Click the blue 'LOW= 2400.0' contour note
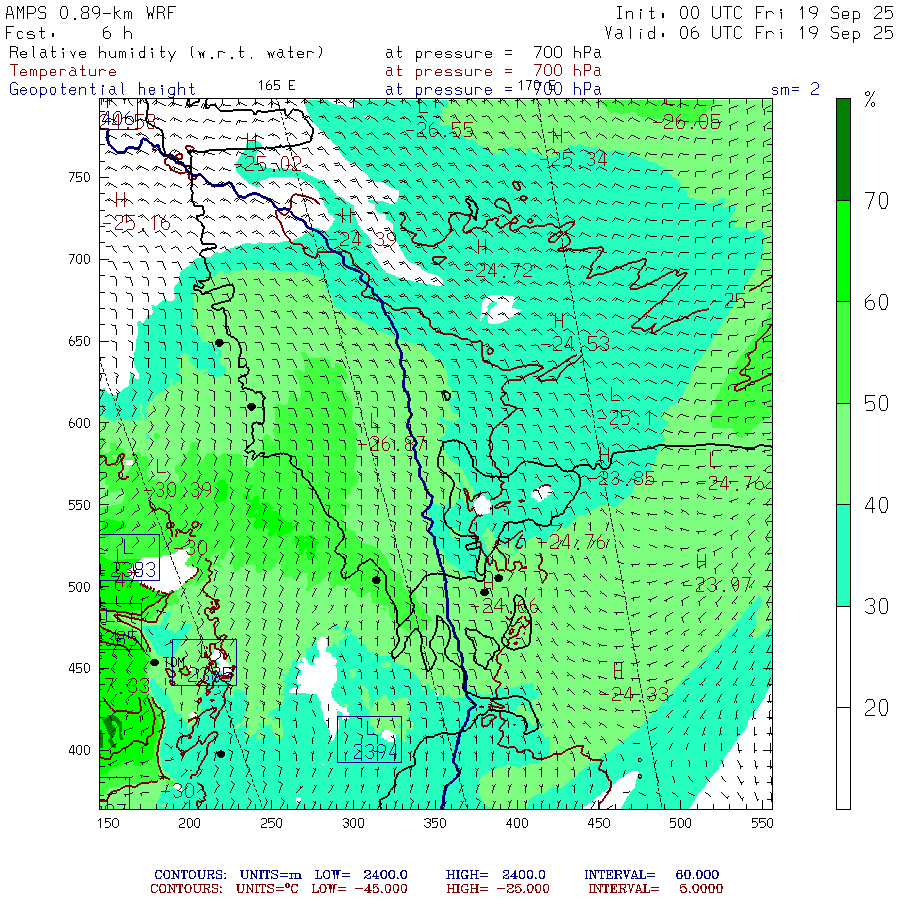The width and height of the screenshot is (900, 900). point(361,875)
